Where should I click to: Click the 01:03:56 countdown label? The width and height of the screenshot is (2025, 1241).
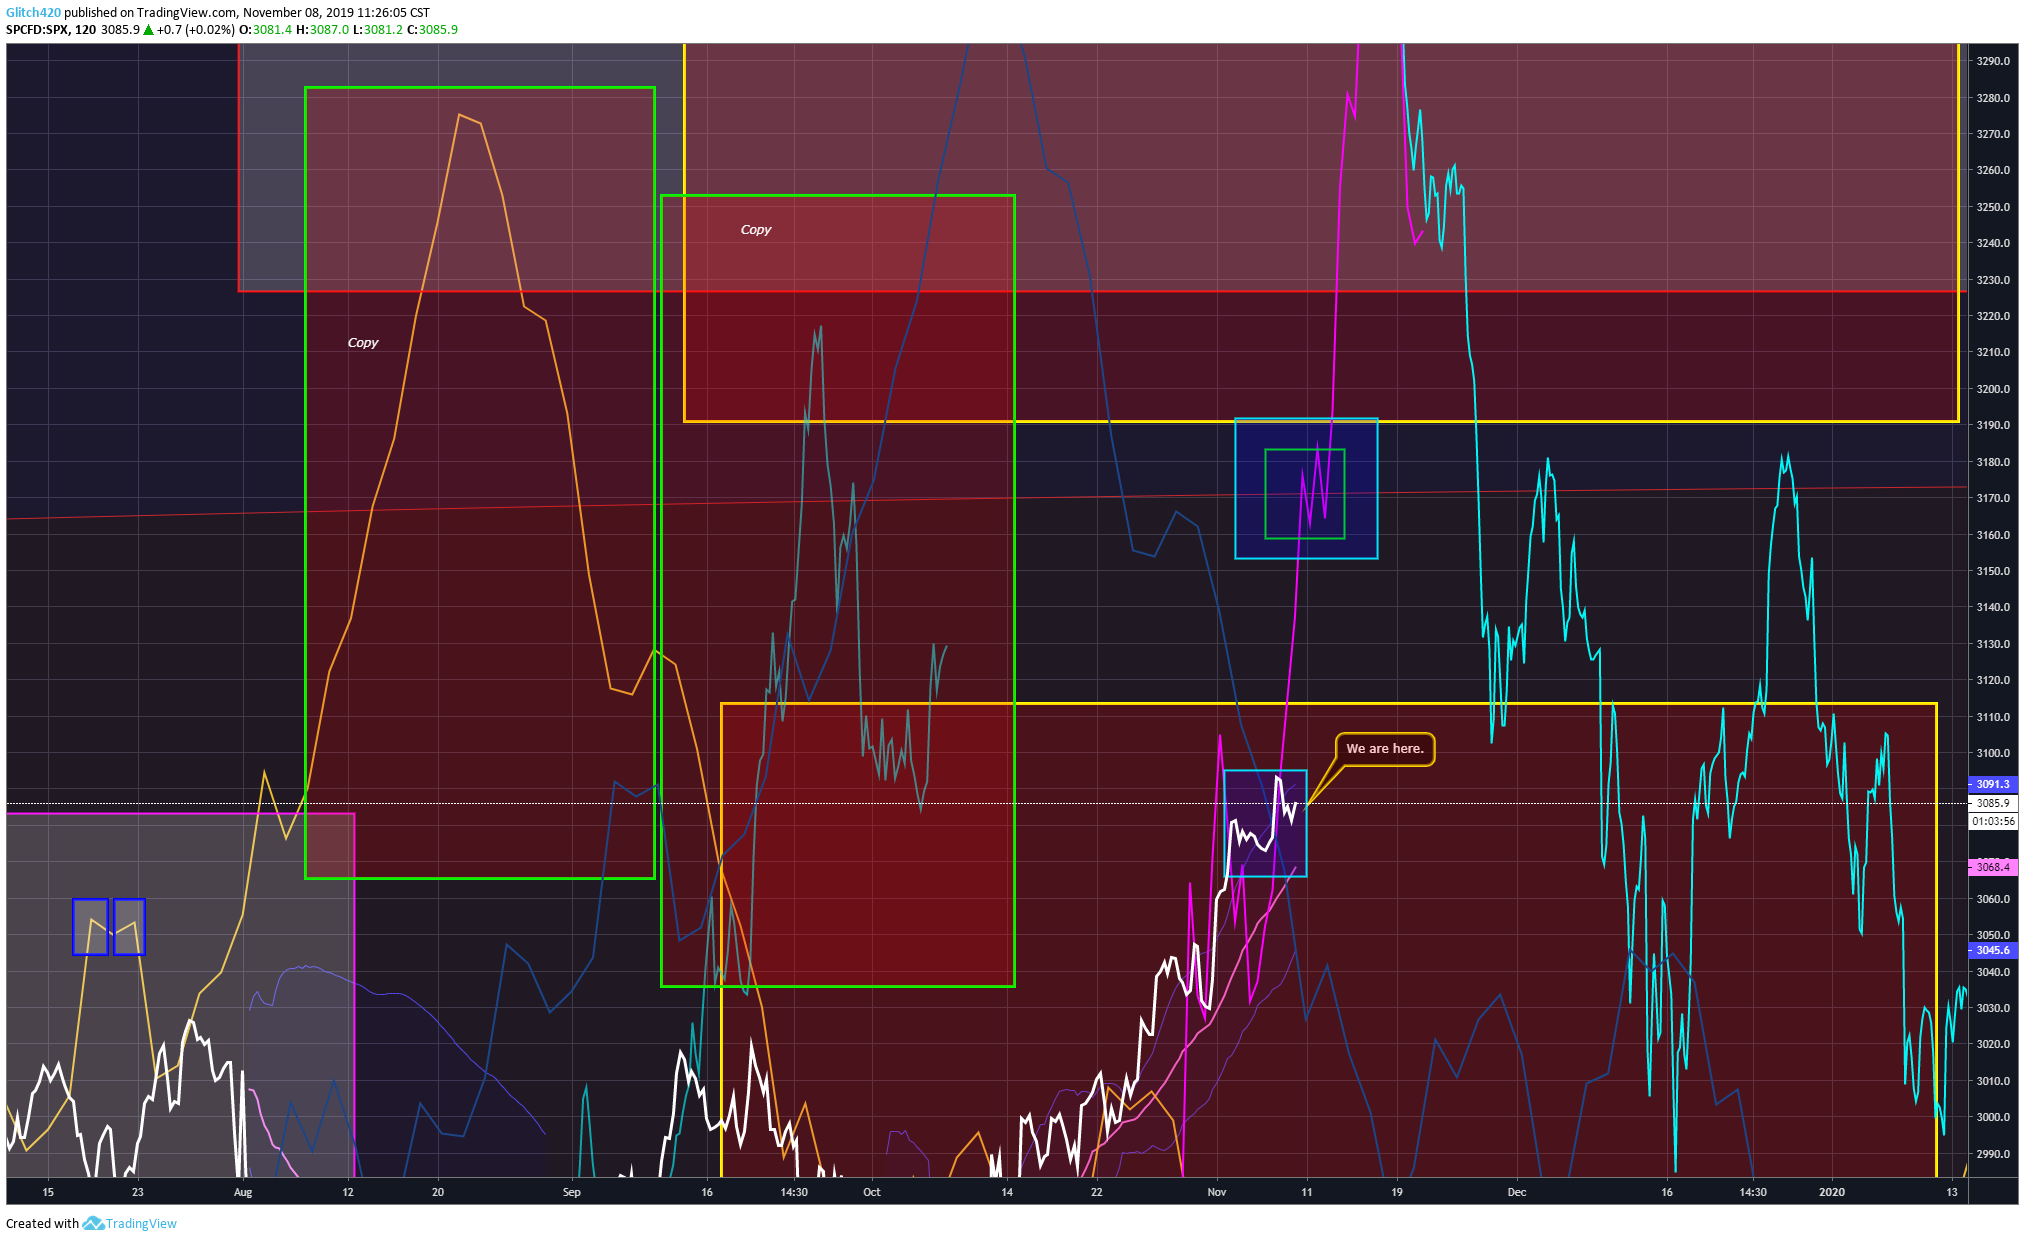(x=1992, y=821)
